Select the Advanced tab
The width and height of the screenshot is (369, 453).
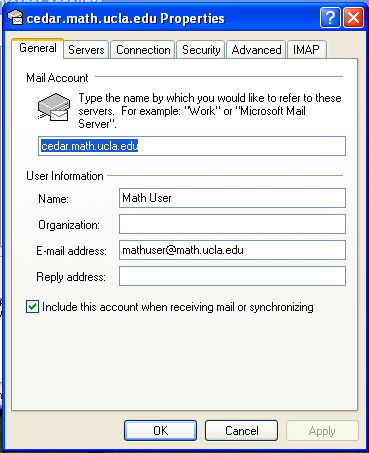pos(256,50)
